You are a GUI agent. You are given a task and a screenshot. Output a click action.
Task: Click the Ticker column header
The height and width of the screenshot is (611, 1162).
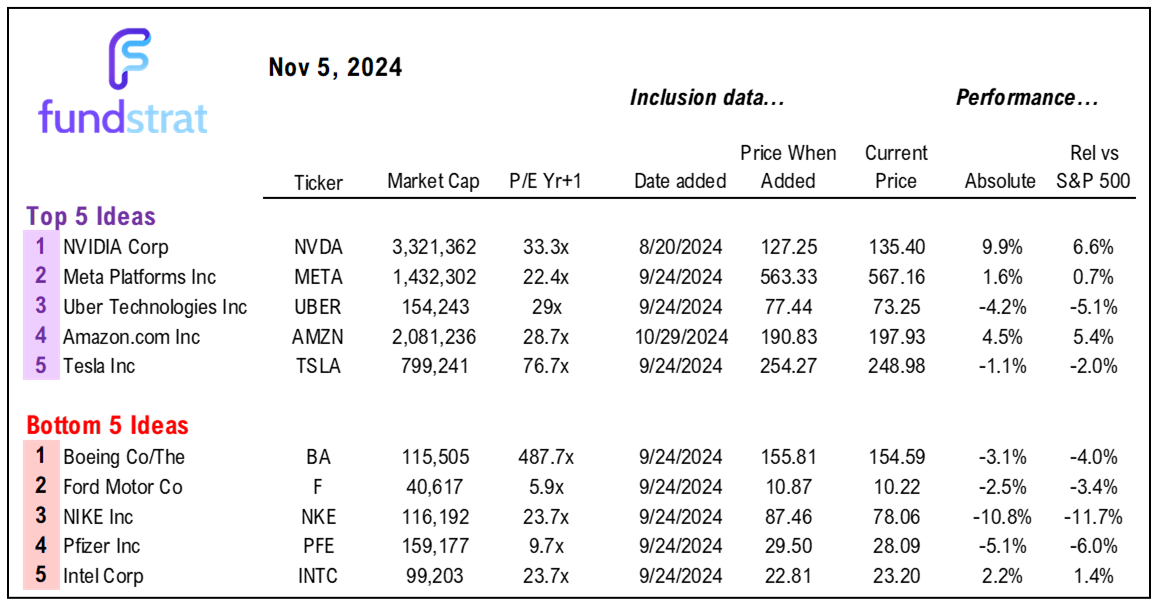point(318,182)
